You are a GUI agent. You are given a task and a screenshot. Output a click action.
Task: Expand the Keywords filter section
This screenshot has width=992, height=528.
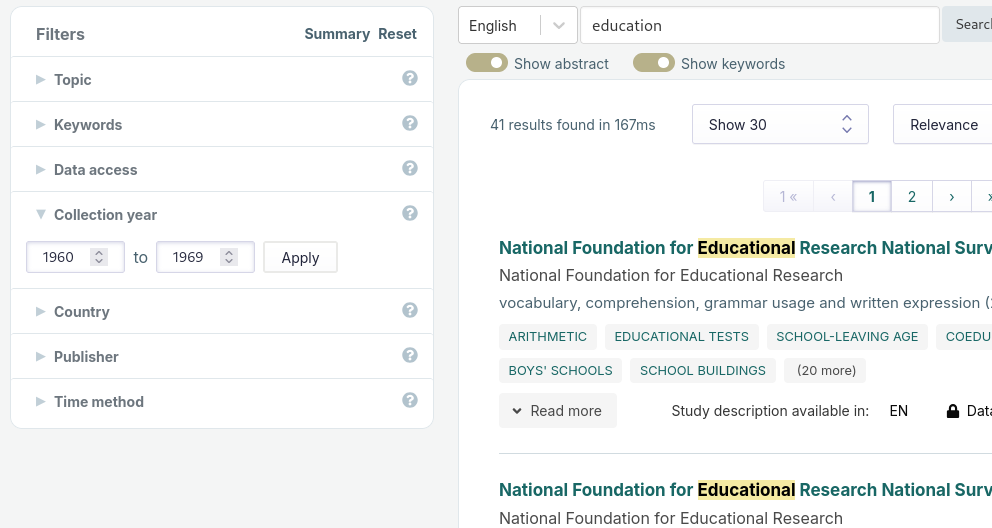point(221,124)
